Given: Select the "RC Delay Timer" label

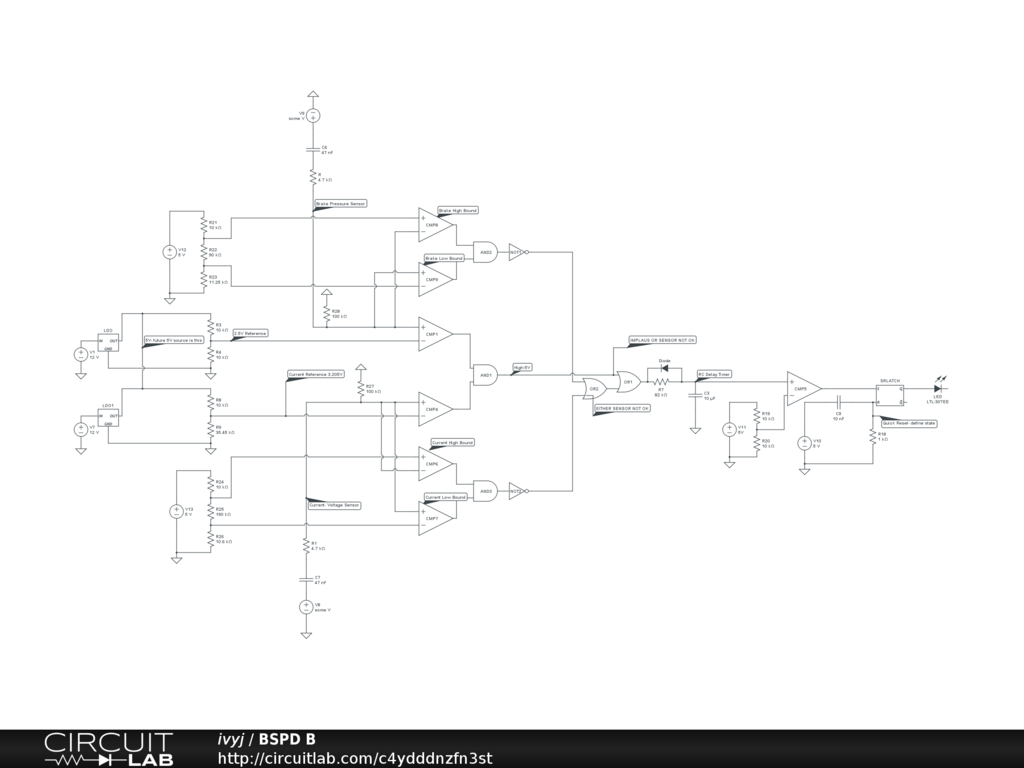Looking at the screenshot, I should 714,374.
